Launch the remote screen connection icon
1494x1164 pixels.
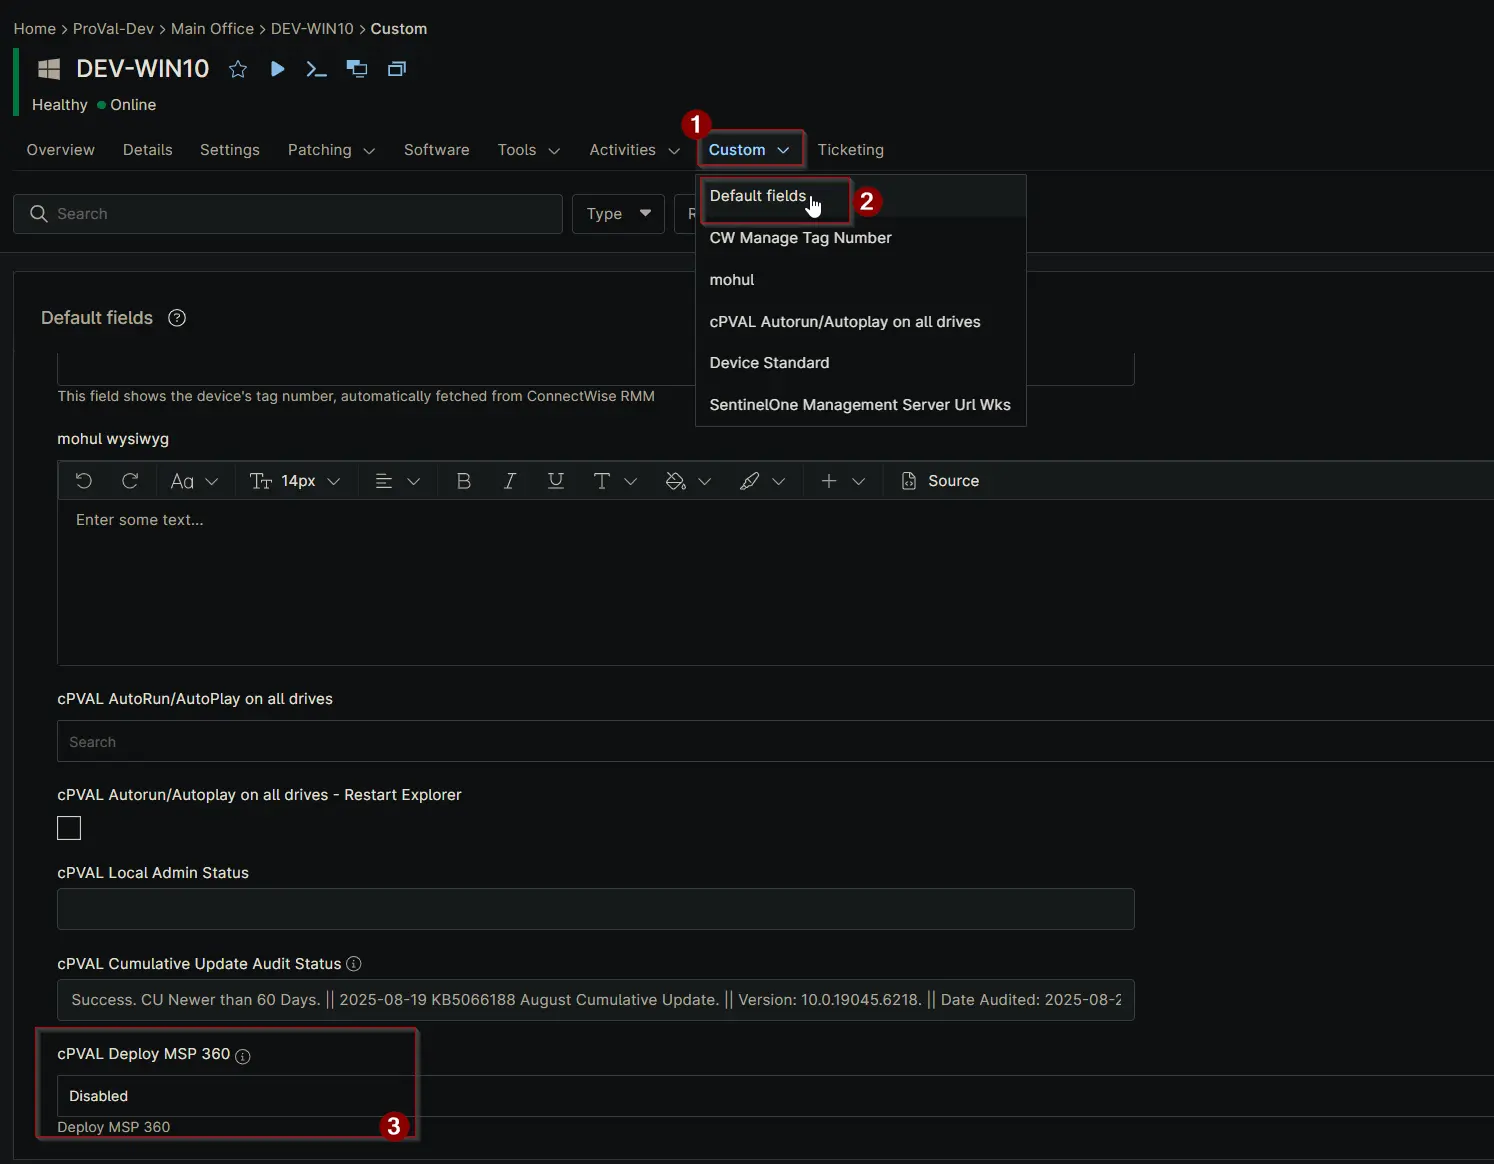(357, 69)
